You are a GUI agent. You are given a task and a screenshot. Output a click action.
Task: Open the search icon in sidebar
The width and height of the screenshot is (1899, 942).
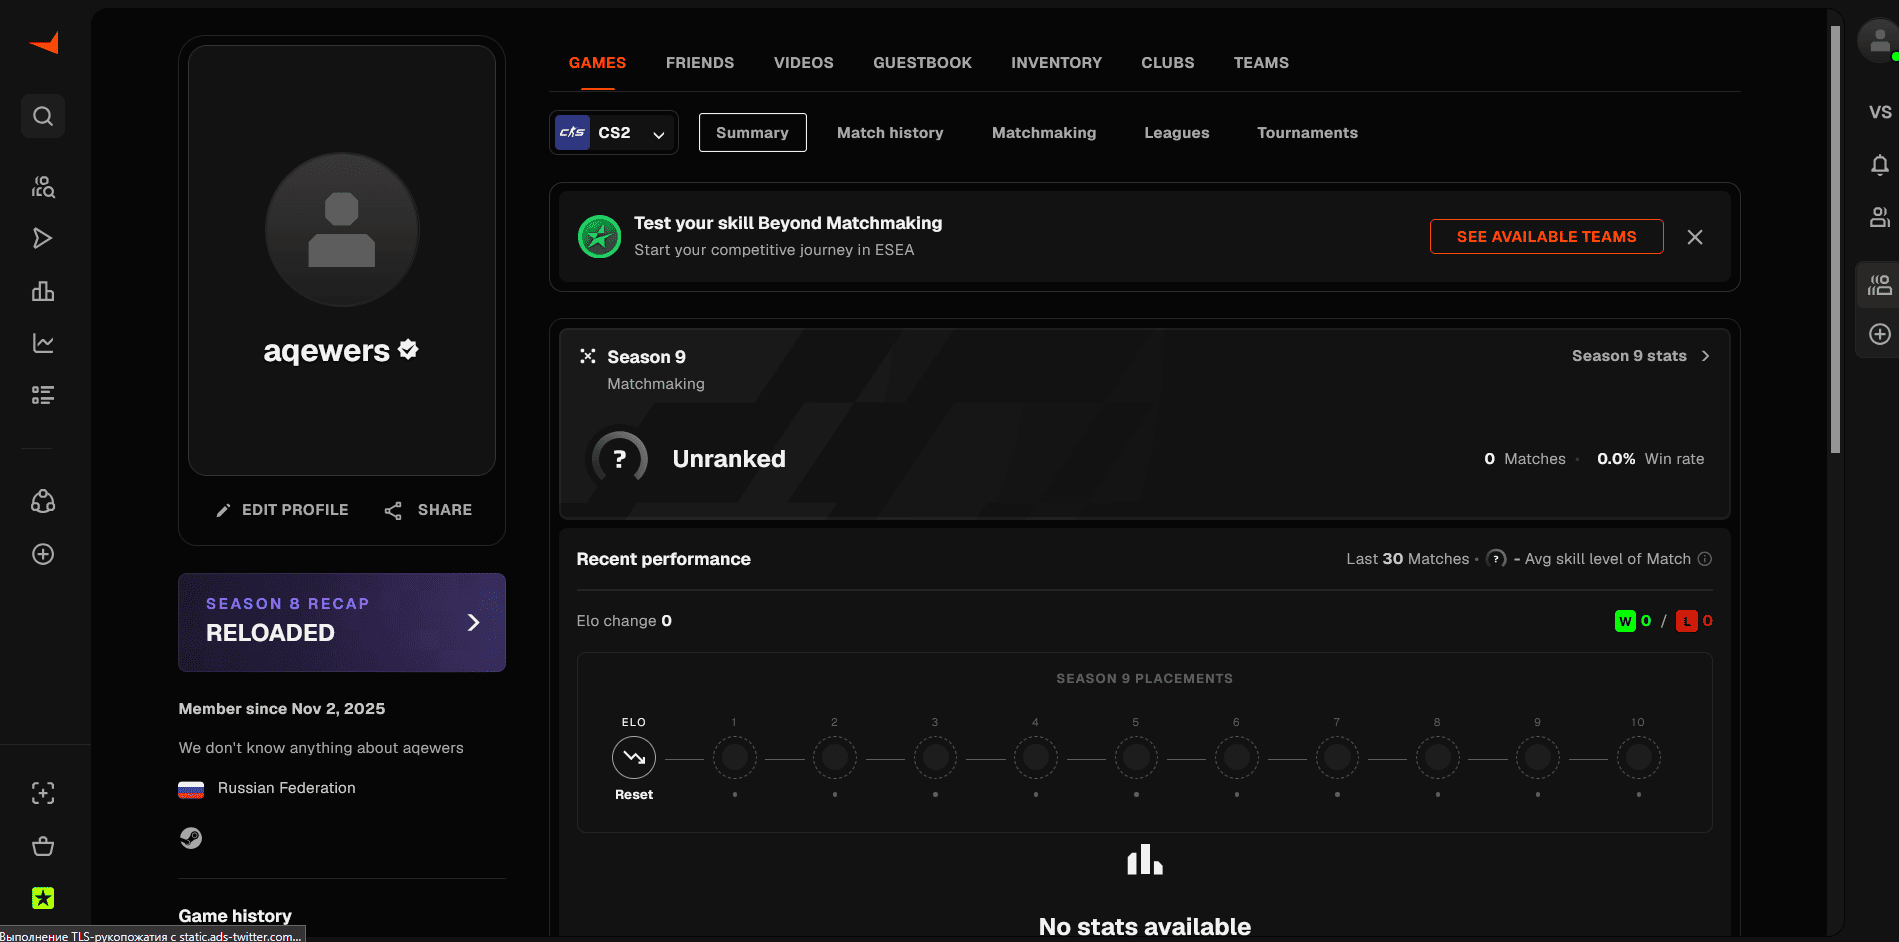43,116
